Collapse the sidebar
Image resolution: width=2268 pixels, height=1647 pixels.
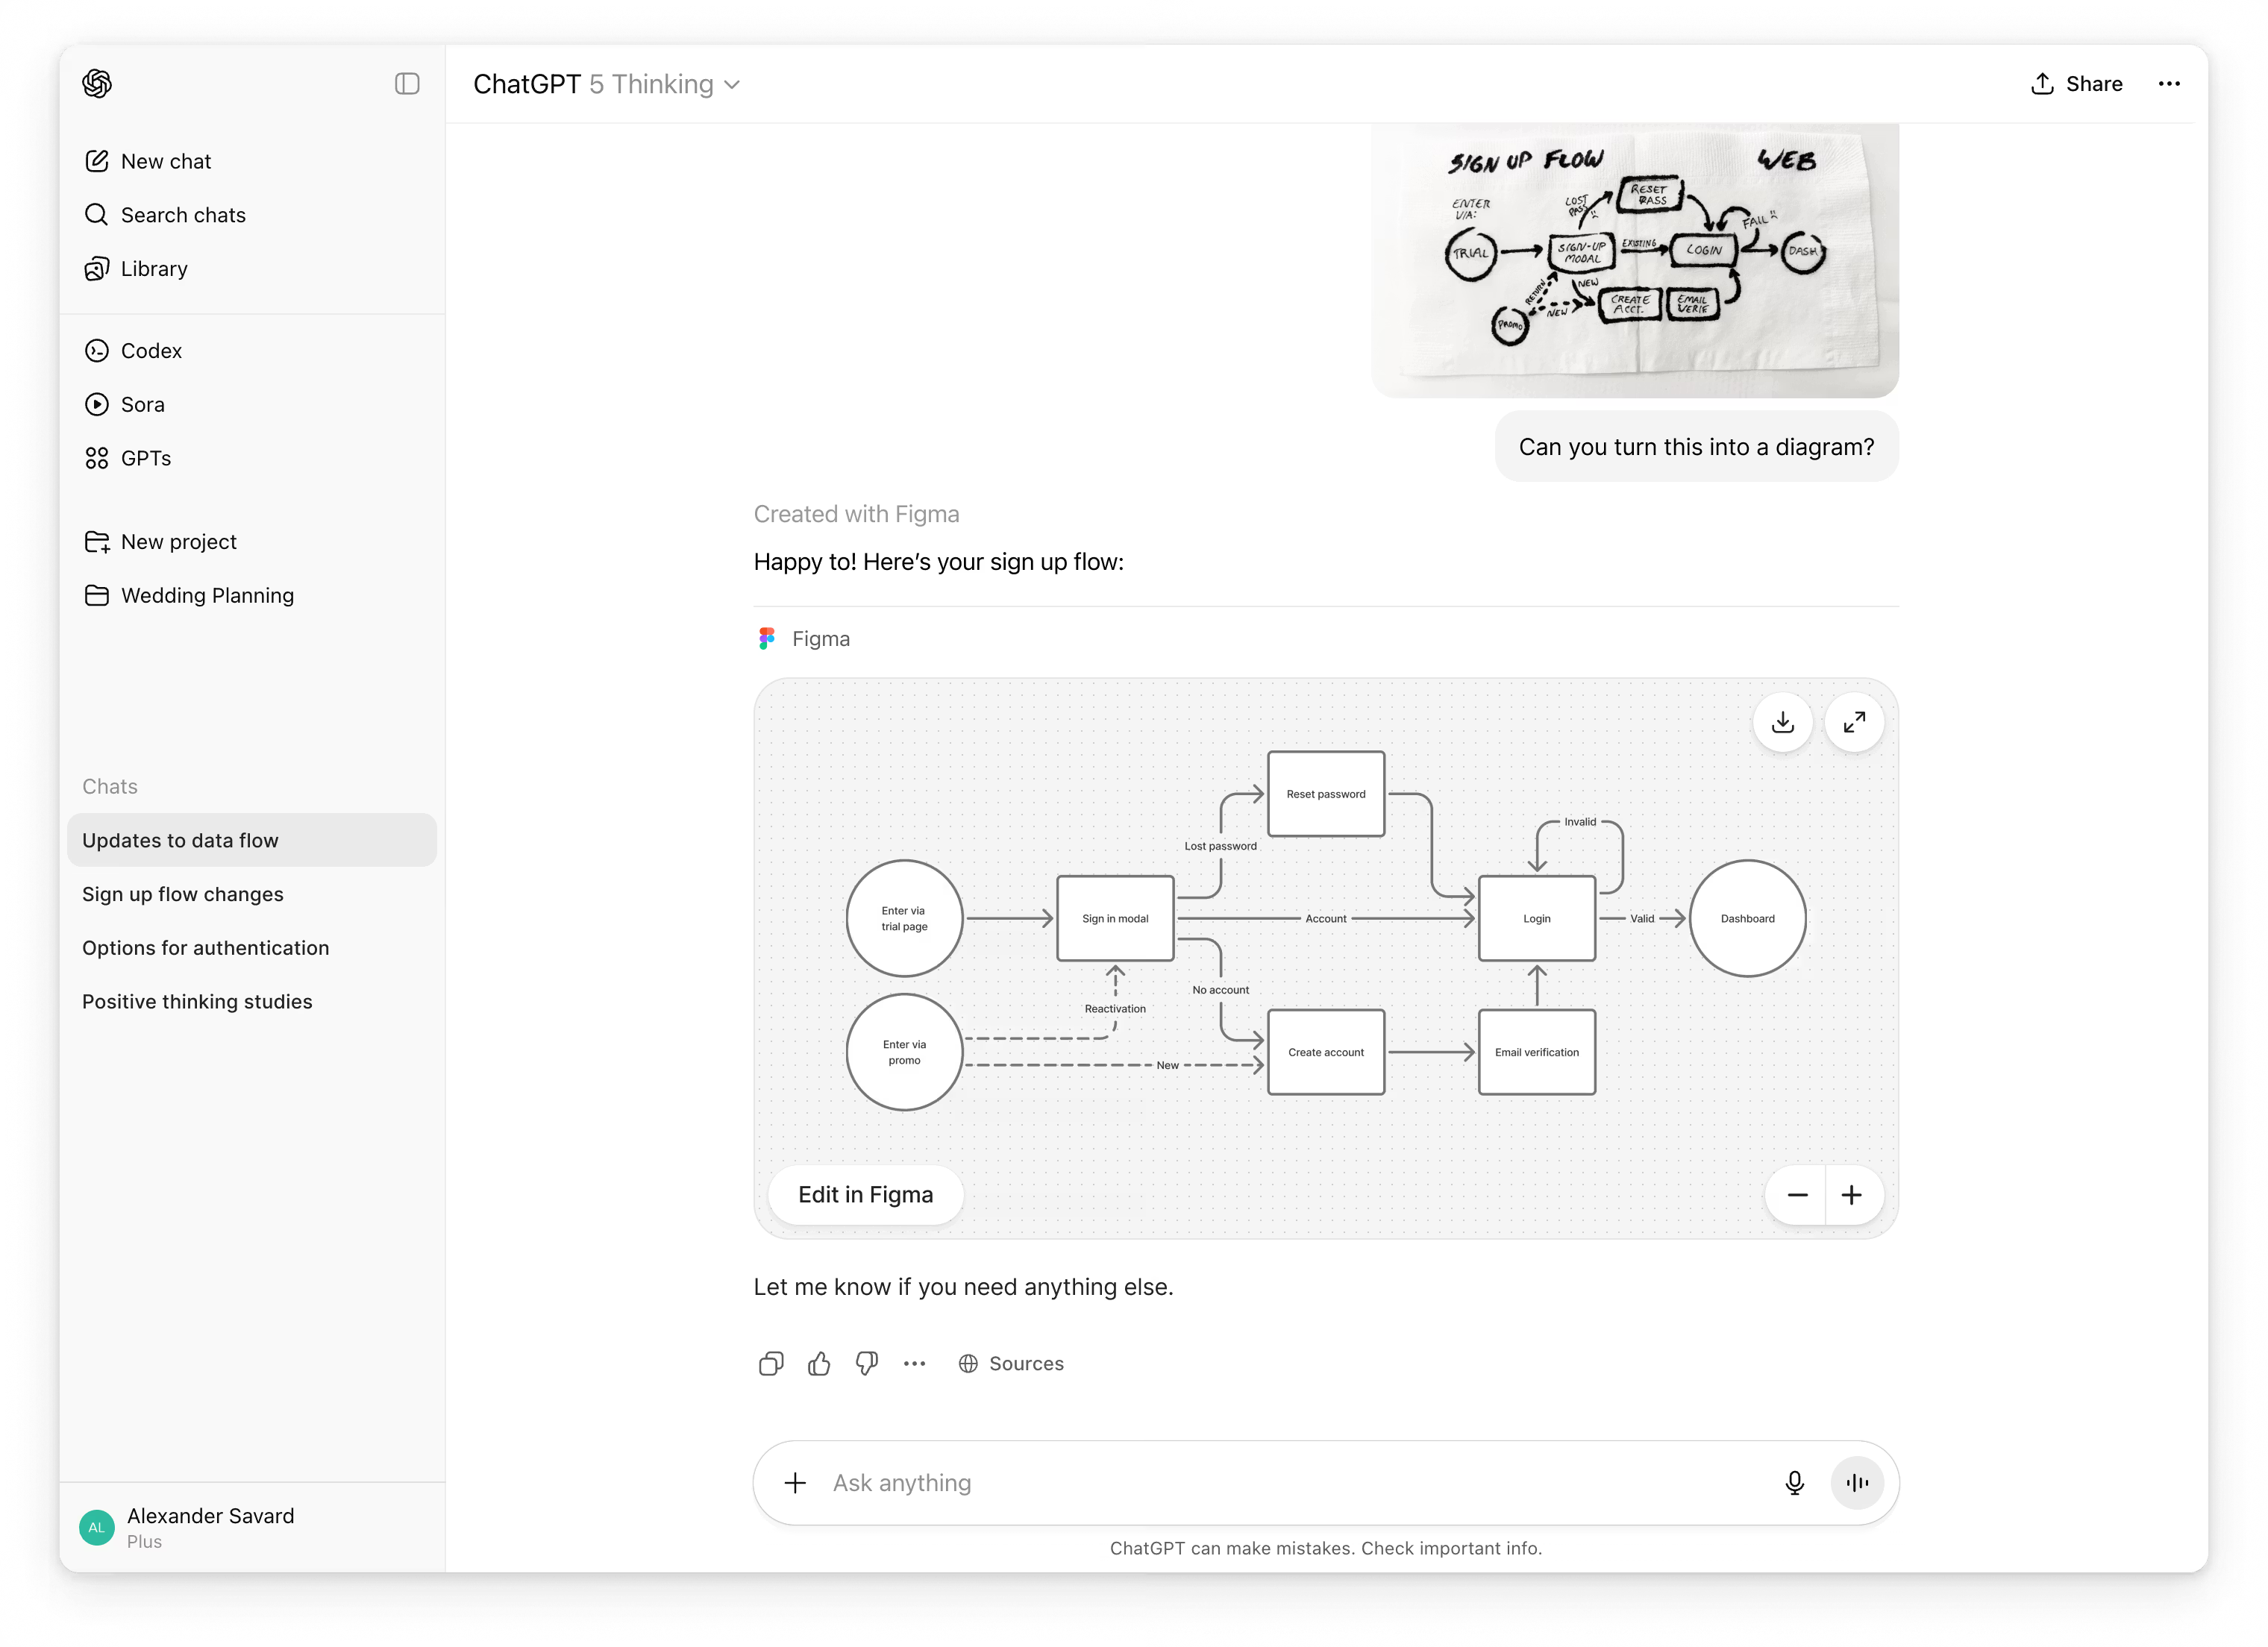(407, 84)
